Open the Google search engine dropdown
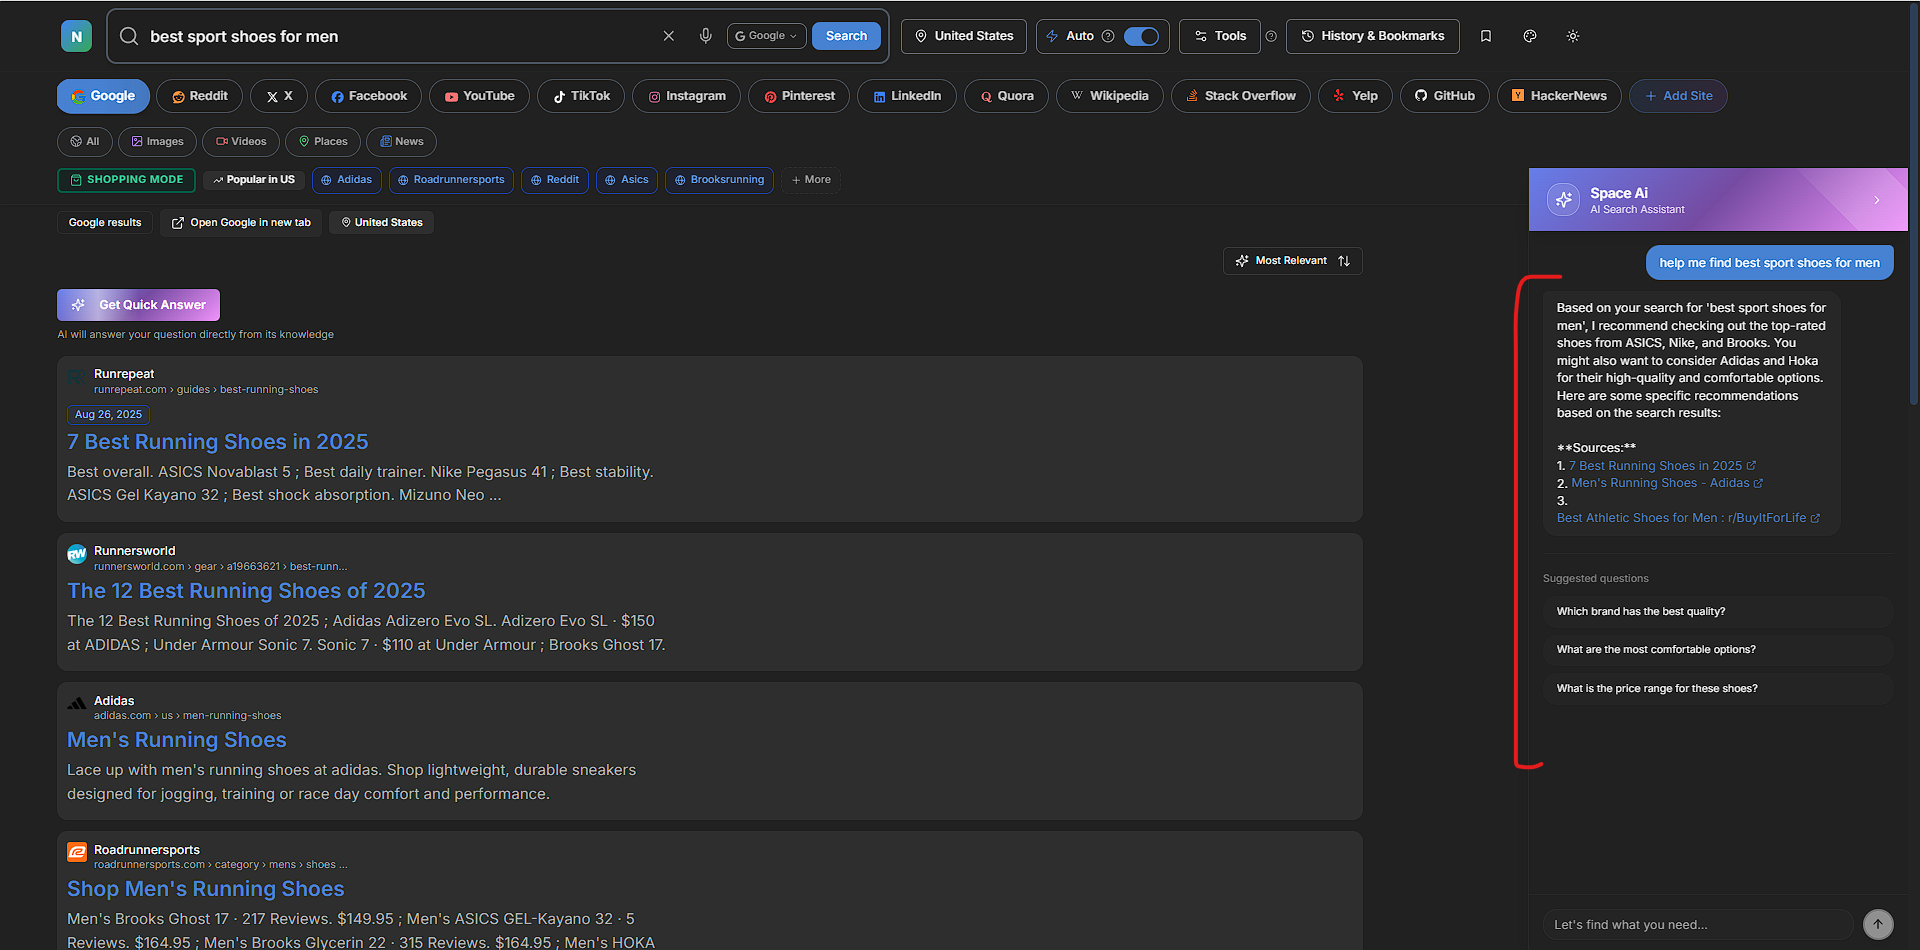 click(x=766, y=35)
